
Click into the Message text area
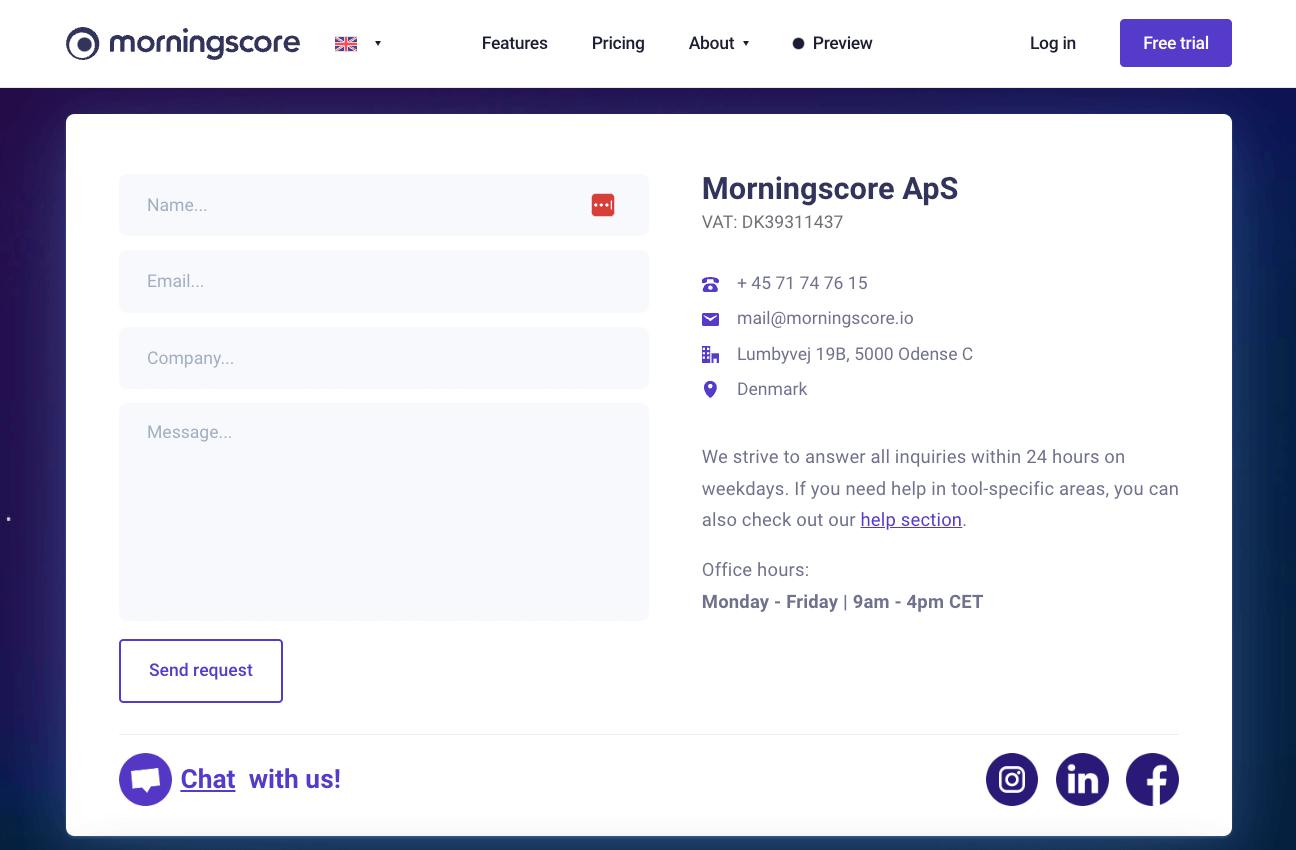384,512
